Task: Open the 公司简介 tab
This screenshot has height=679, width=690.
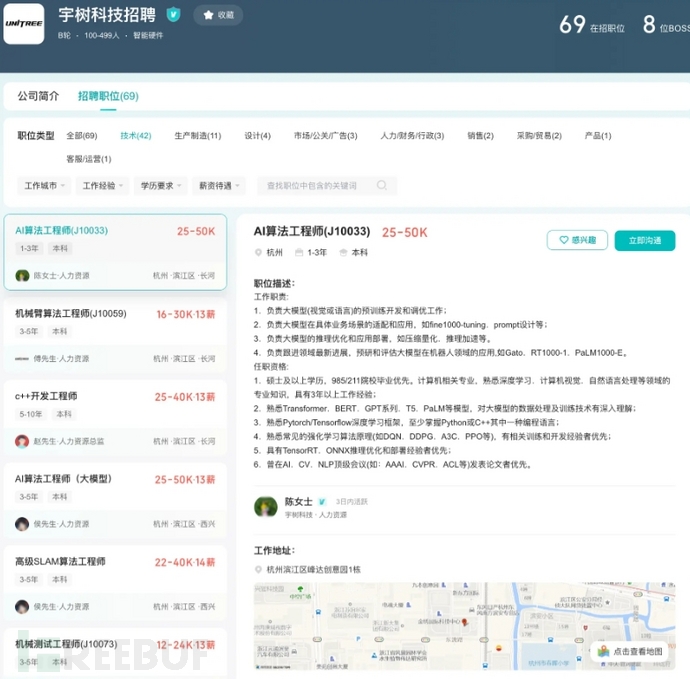Action: tap(38, 96)
